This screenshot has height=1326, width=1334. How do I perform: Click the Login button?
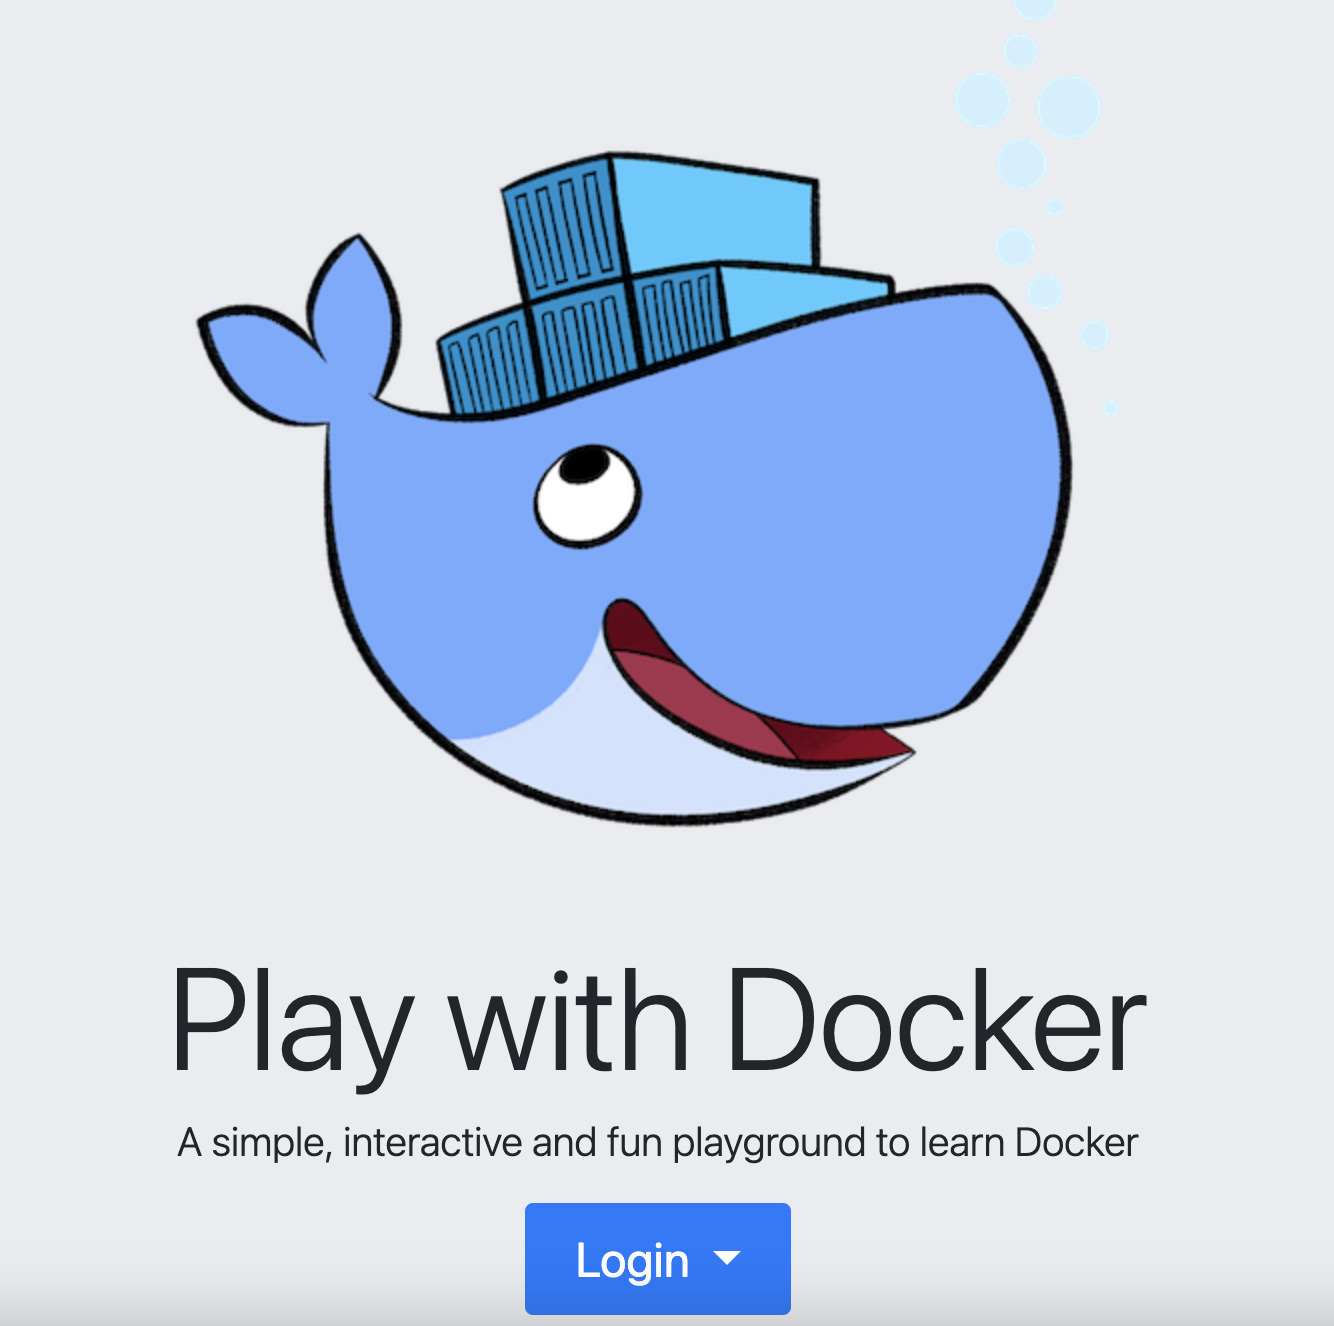pyautogui.click(x=657, y=1259)
